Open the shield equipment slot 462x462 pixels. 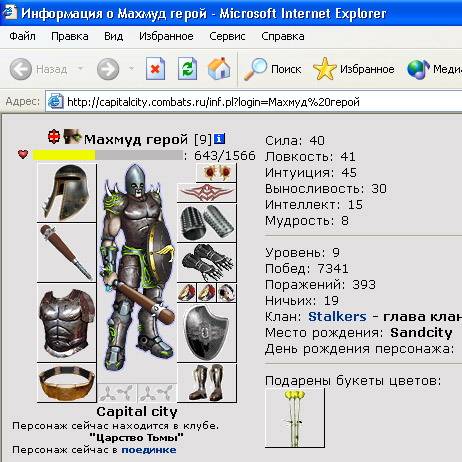pos(207,332)
